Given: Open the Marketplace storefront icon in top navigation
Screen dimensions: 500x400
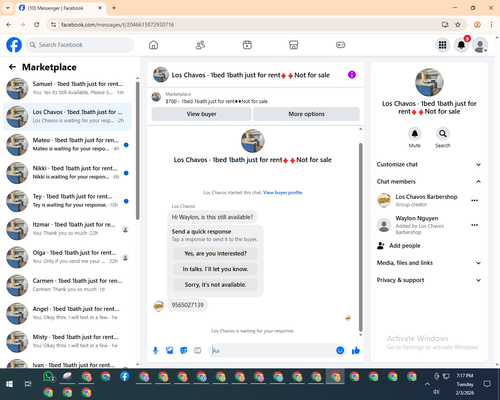Looking at the screenshot, I should (294, 45).
